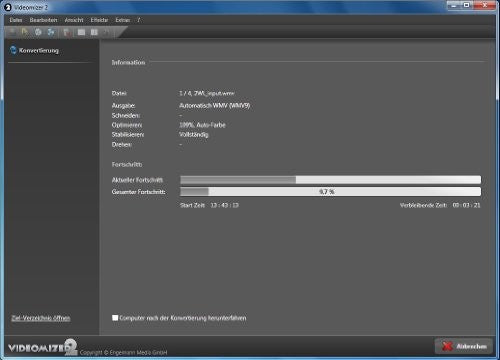Enable shutdown after conversion checkbox

pos(115,318)
